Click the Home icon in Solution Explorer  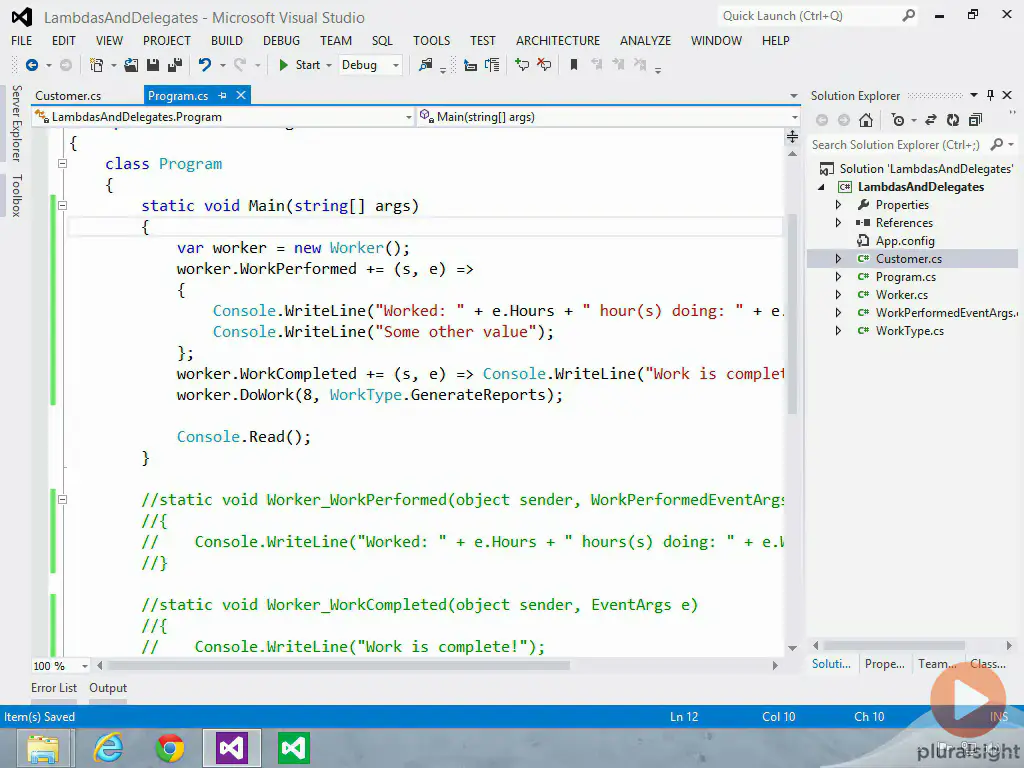pos(866,120)
